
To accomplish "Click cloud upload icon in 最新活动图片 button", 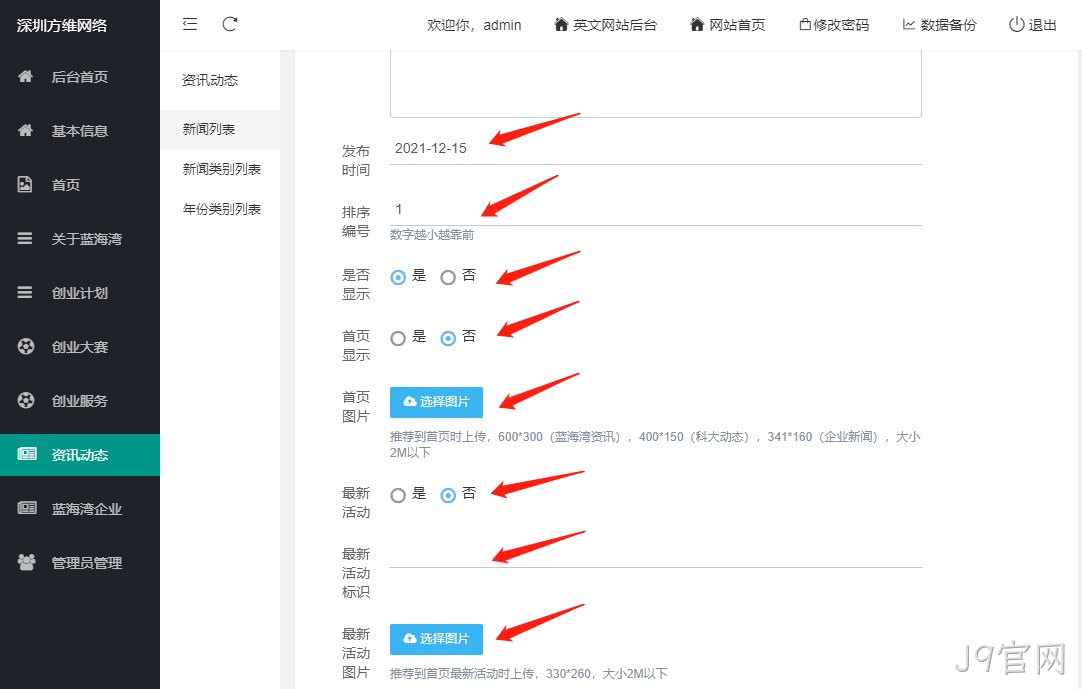I will click(x=410, y=638).
